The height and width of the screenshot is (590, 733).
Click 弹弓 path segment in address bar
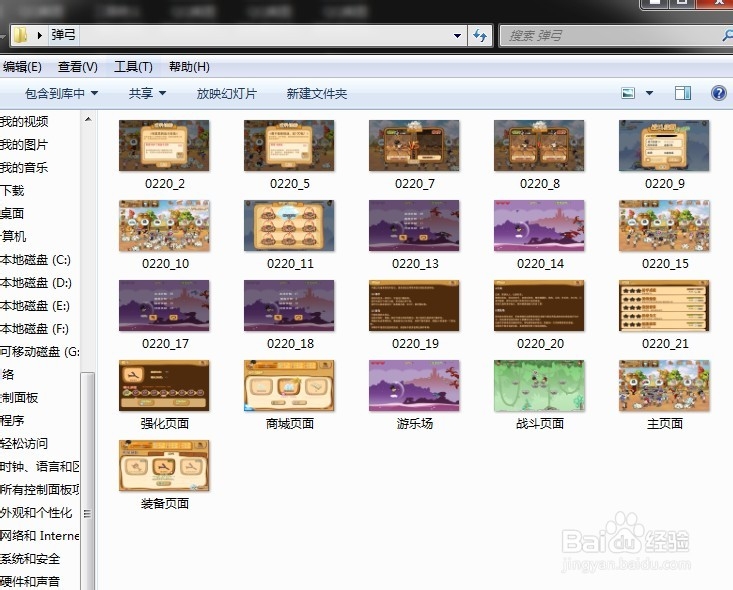pos(64,35)
